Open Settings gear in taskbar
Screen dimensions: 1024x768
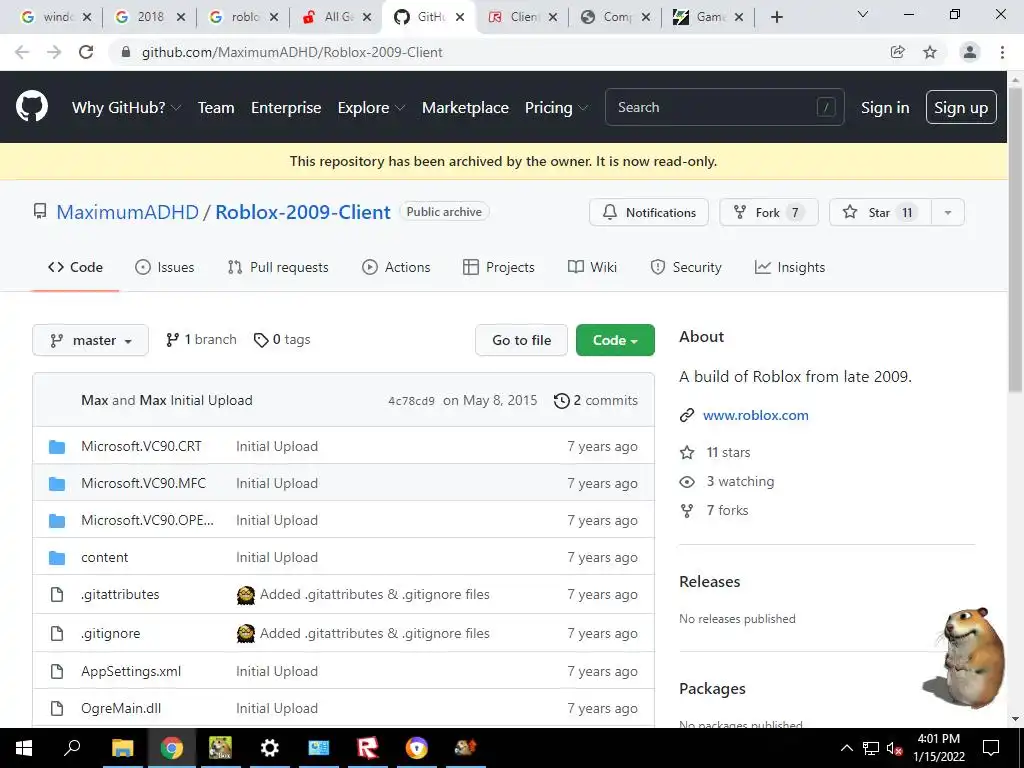(x=269, y=748)
